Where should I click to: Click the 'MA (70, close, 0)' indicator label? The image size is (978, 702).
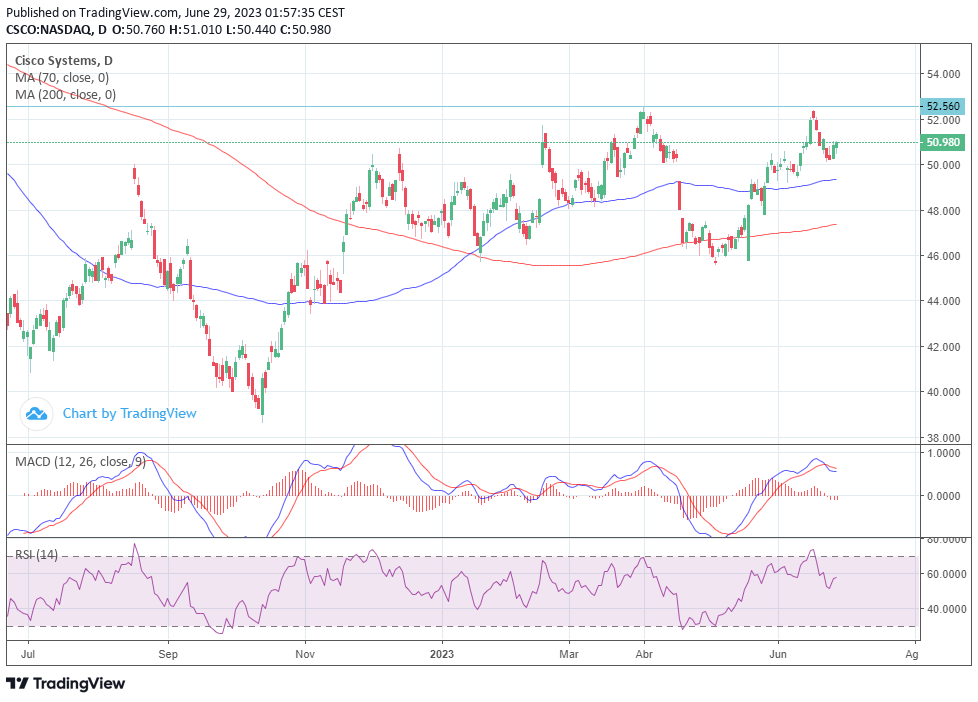[x=62, y=77]
